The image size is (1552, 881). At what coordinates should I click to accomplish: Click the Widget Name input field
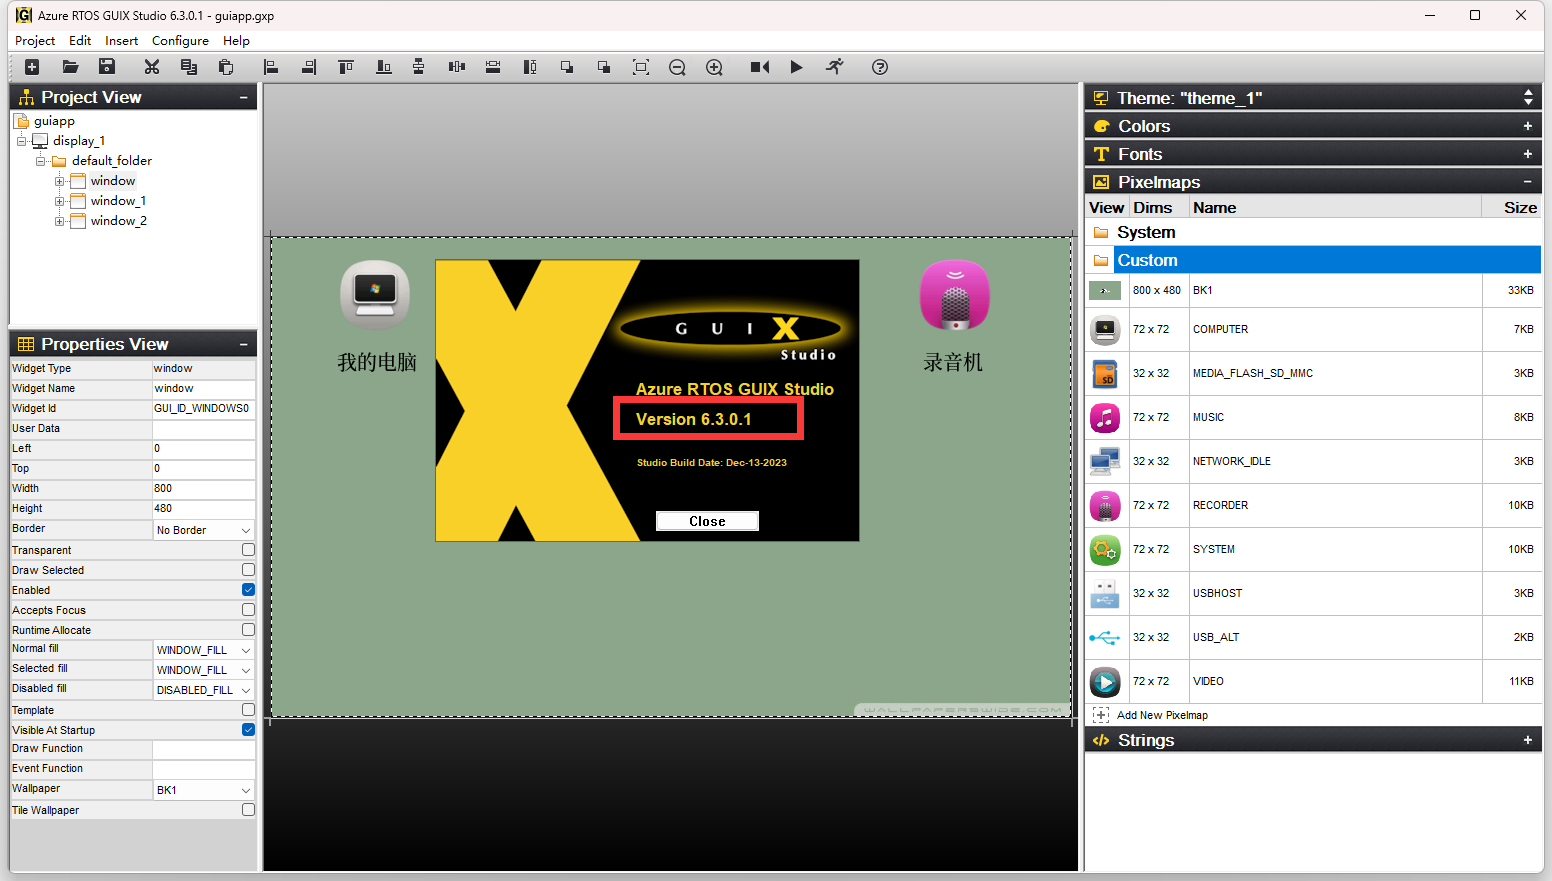point(204,389)
